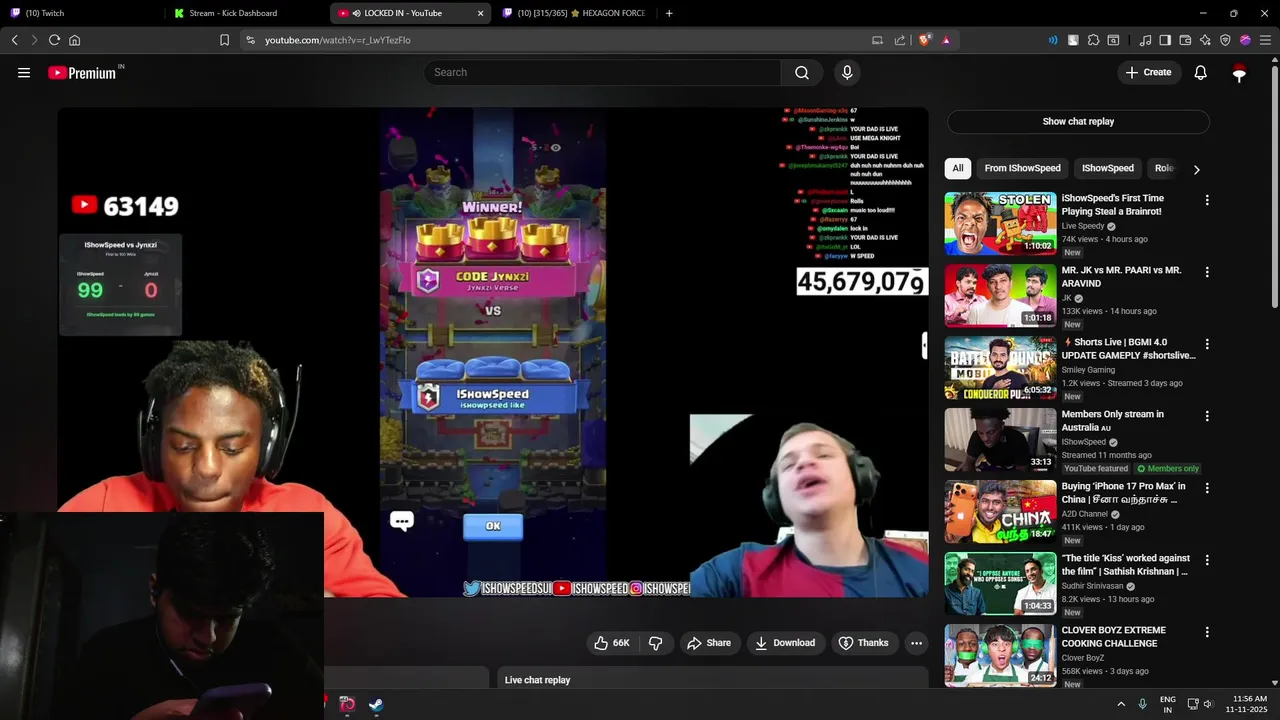The image size is (1280, 720).
Task: Click the Share button below video
Action: [x=708, y=643]
